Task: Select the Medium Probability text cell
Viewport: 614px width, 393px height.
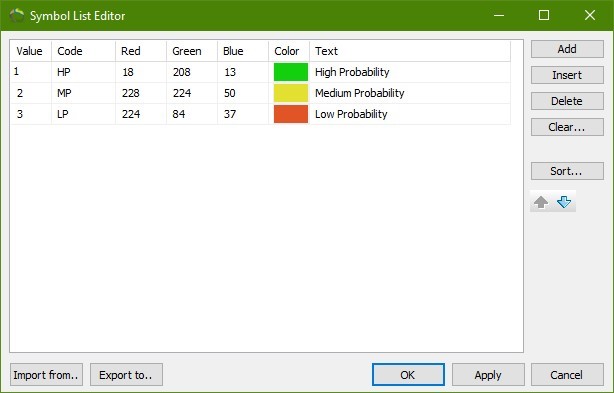Action: (410, 93)
